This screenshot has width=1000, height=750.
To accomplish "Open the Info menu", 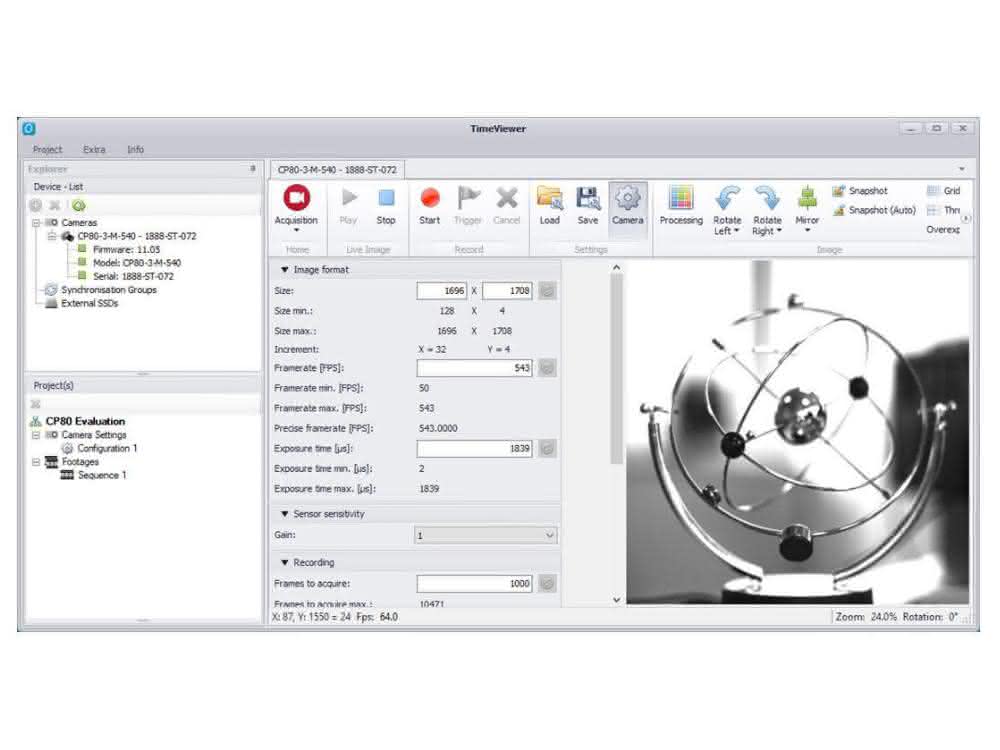I will click(135, 149).
